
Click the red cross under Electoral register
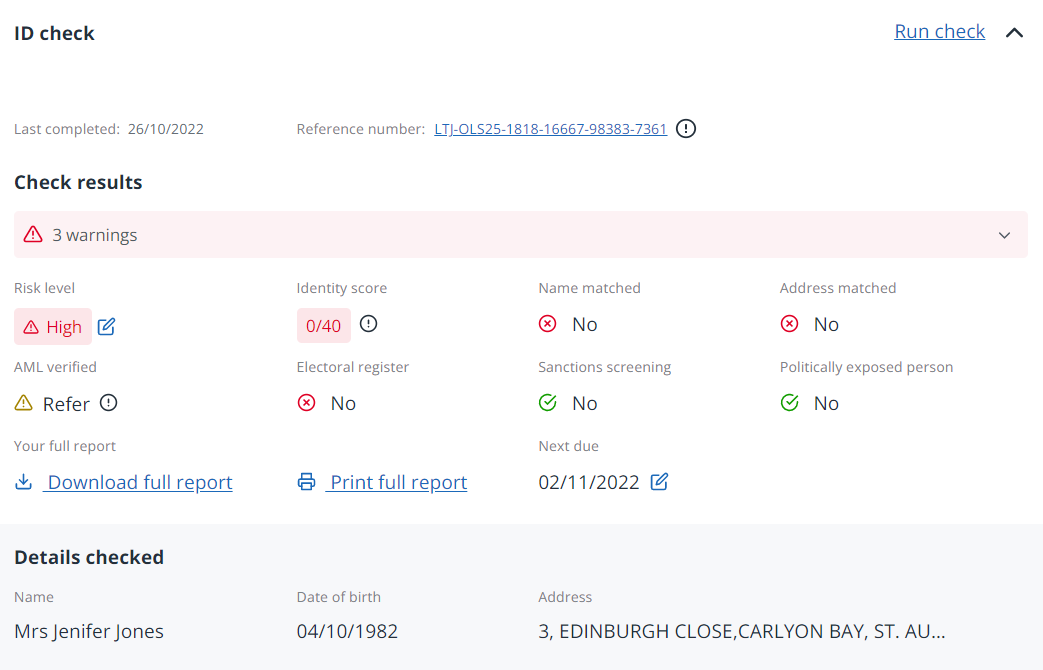[x=306, y=403]
